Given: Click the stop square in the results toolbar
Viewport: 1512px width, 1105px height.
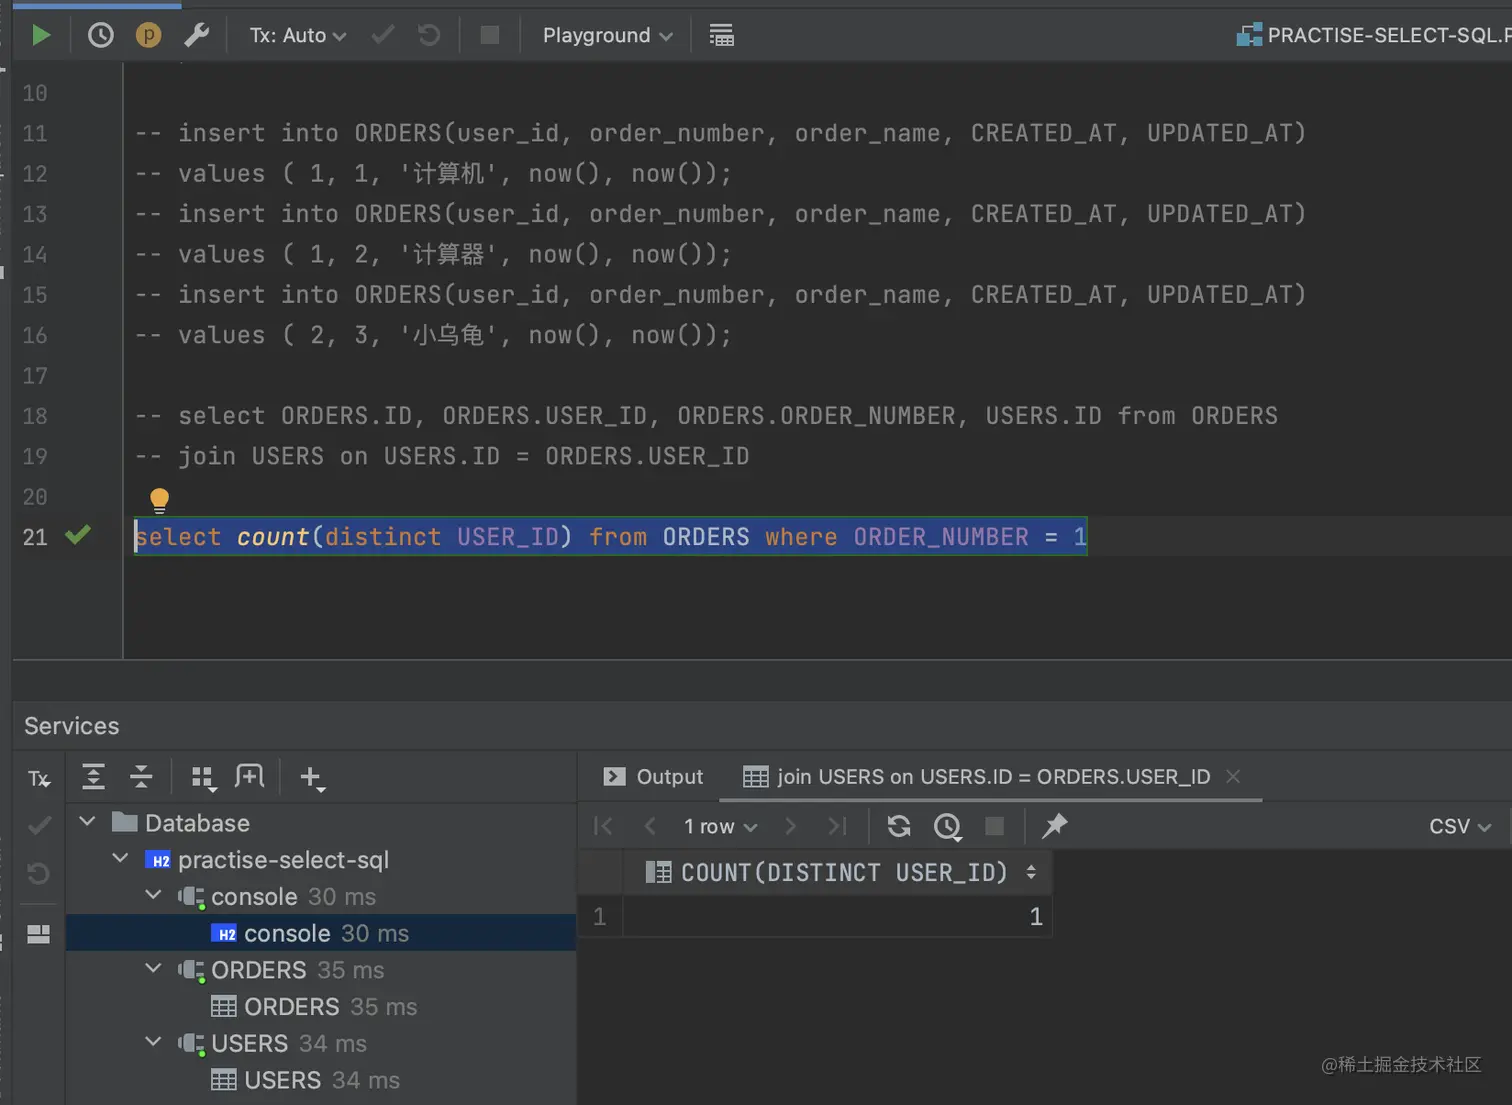Looking at the screenshot, I should pyautogui.click(x=994, y=826).
